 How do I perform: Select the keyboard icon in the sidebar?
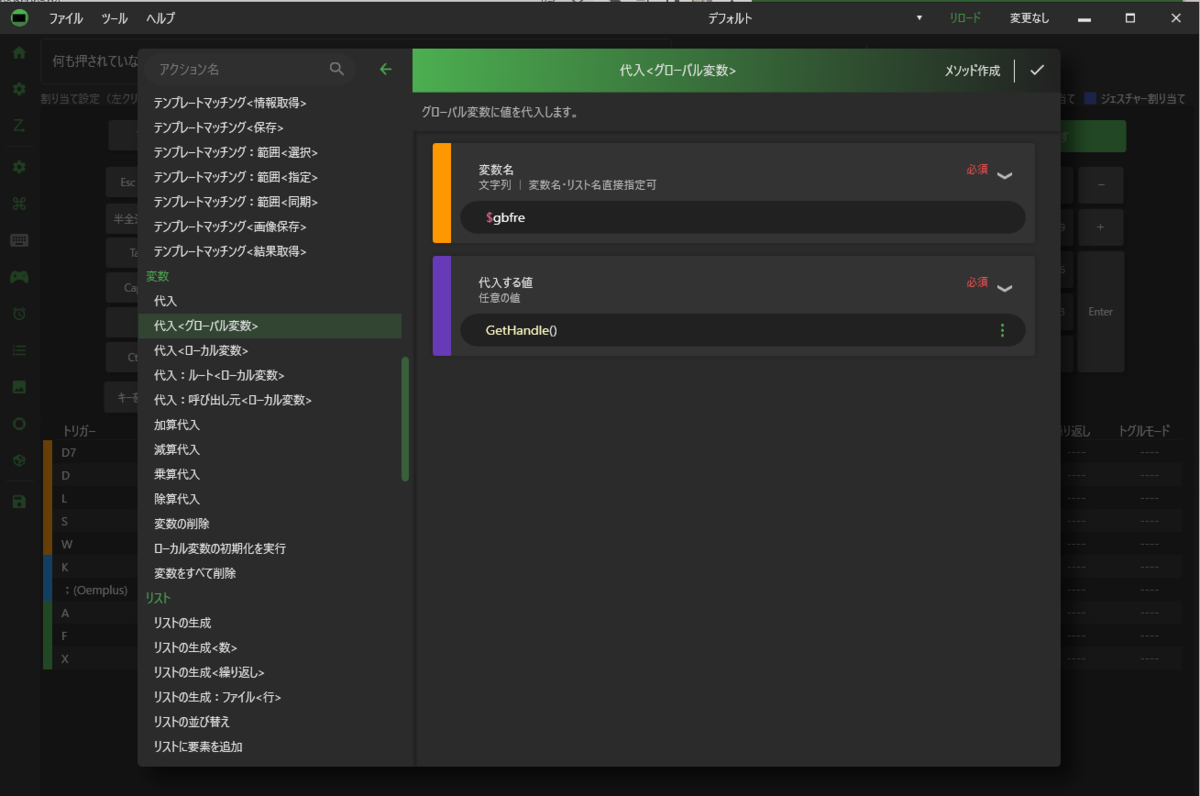click(19, 240)
